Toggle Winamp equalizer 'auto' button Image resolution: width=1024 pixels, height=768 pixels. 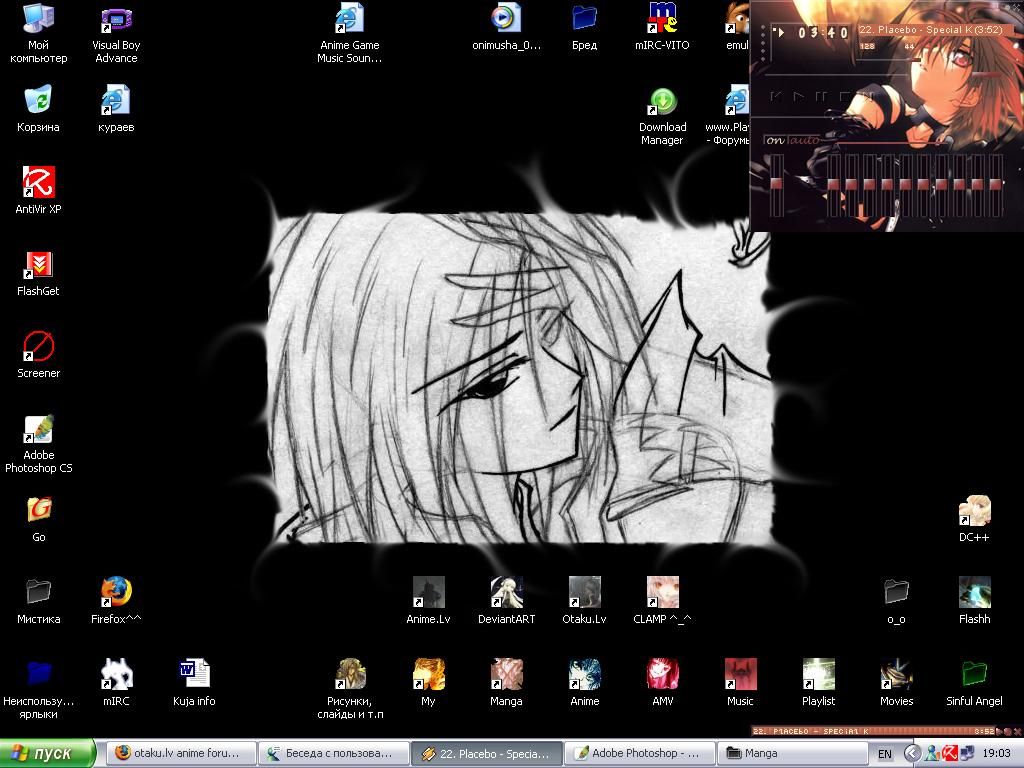point(803,140)
